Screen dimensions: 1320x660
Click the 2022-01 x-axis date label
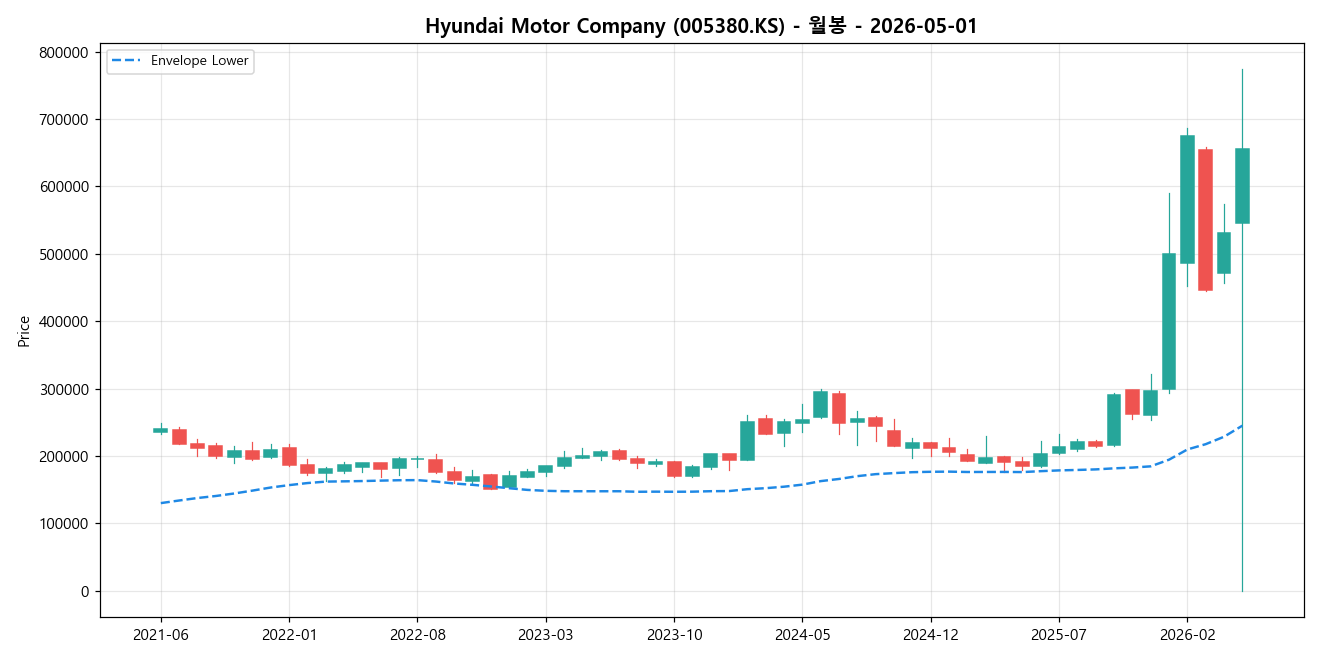coord(289,634)
